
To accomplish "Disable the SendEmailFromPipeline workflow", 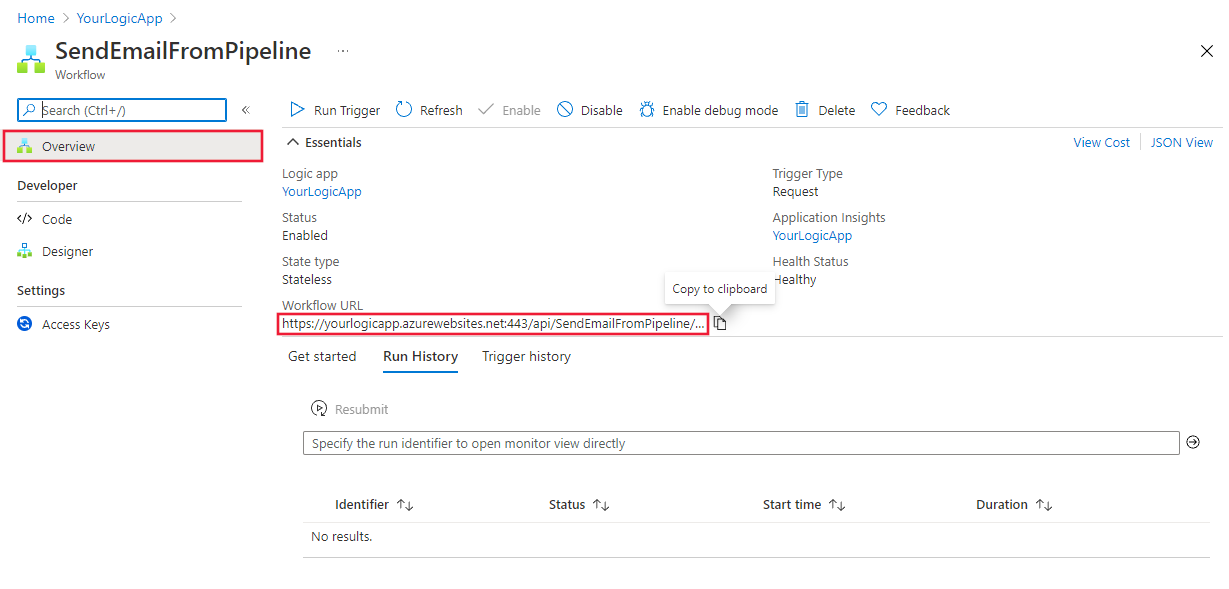I will coord(589,110).
